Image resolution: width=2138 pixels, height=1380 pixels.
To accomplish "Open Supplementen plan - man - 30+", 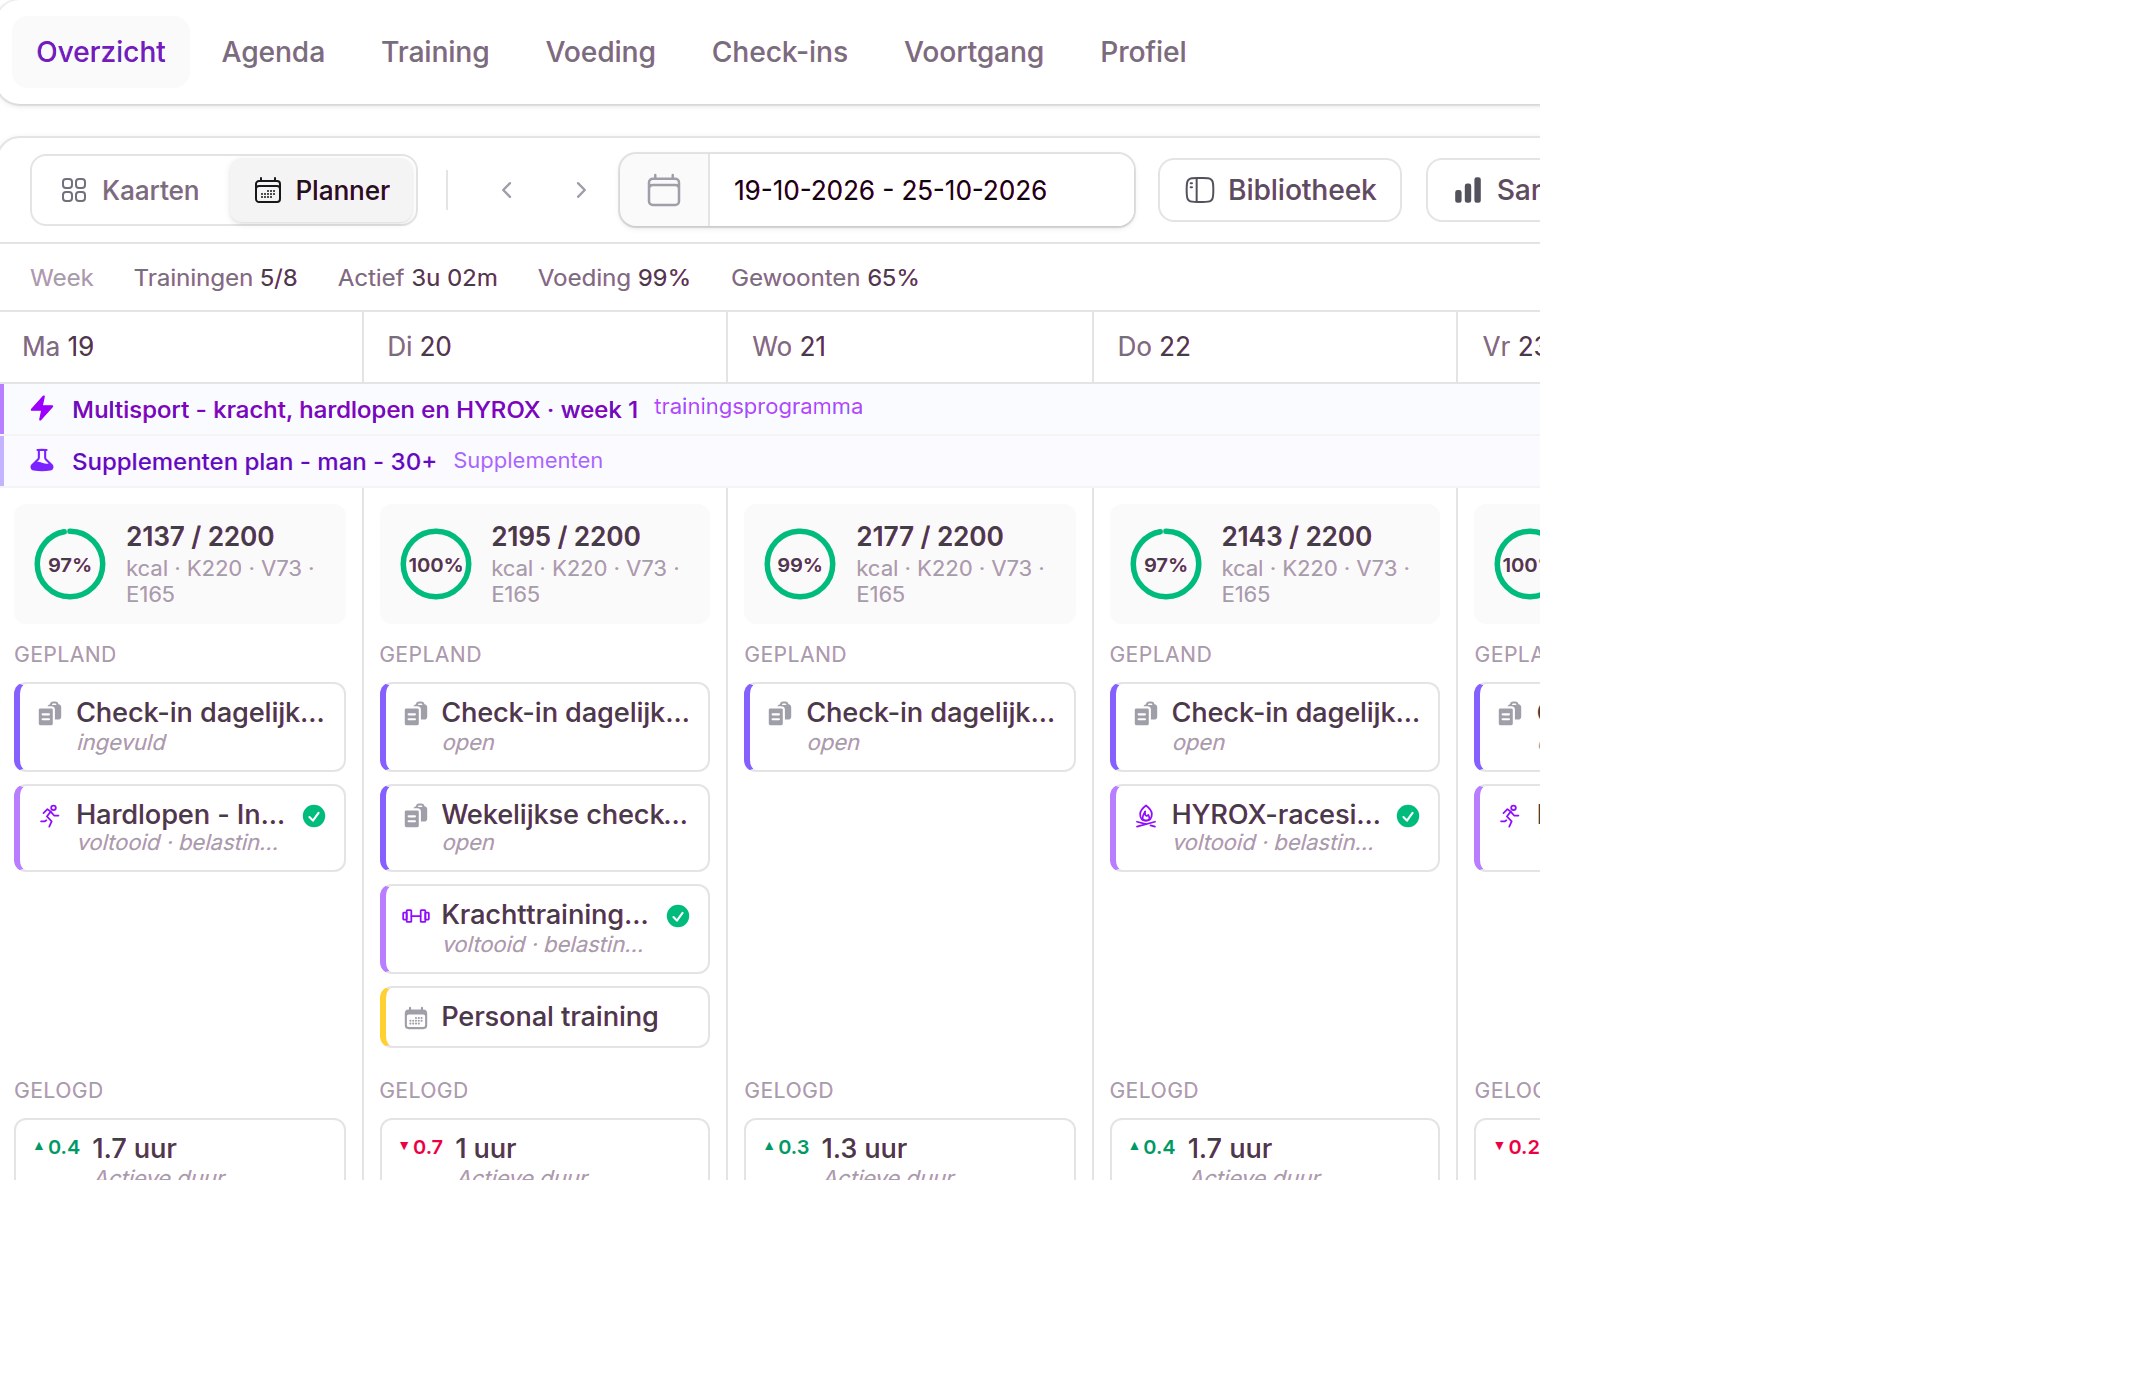I will (254, 462).
